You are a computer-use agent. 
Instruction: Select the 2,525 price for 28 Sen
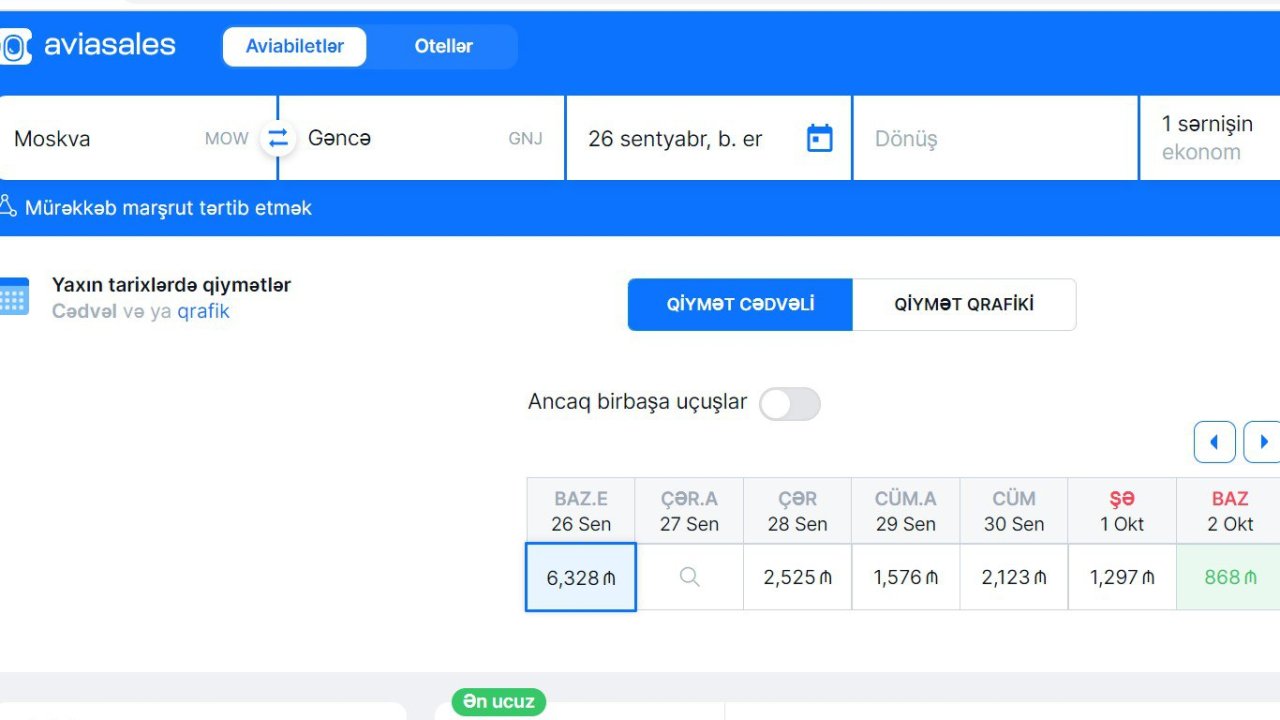coord(797,577)
